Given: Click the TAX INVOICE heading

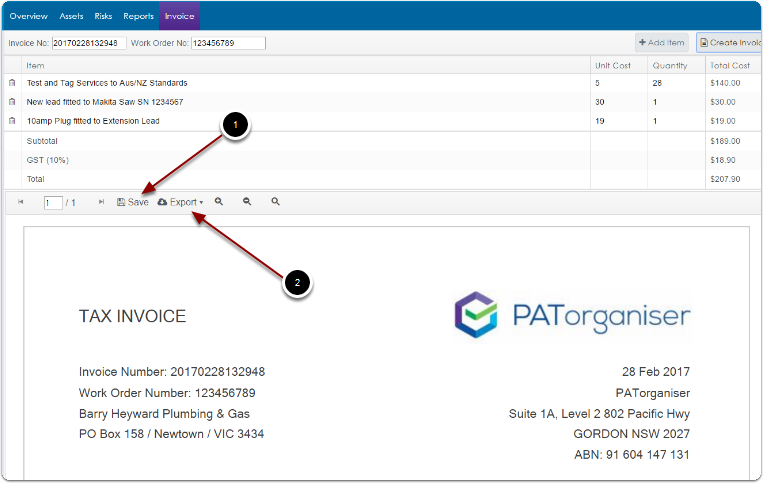Looking at the screenshot, I should 132,316.
